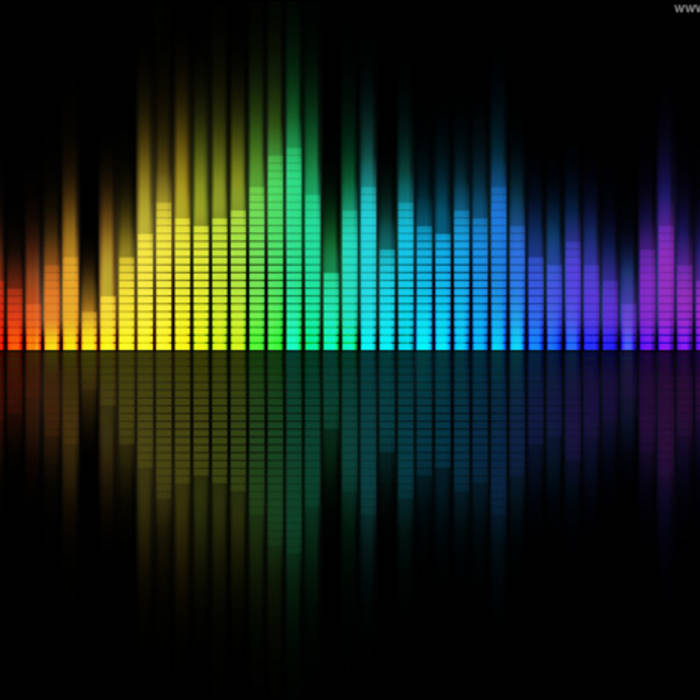
Task: Click the www watermark text in the corner
Action: coord(683,6)
